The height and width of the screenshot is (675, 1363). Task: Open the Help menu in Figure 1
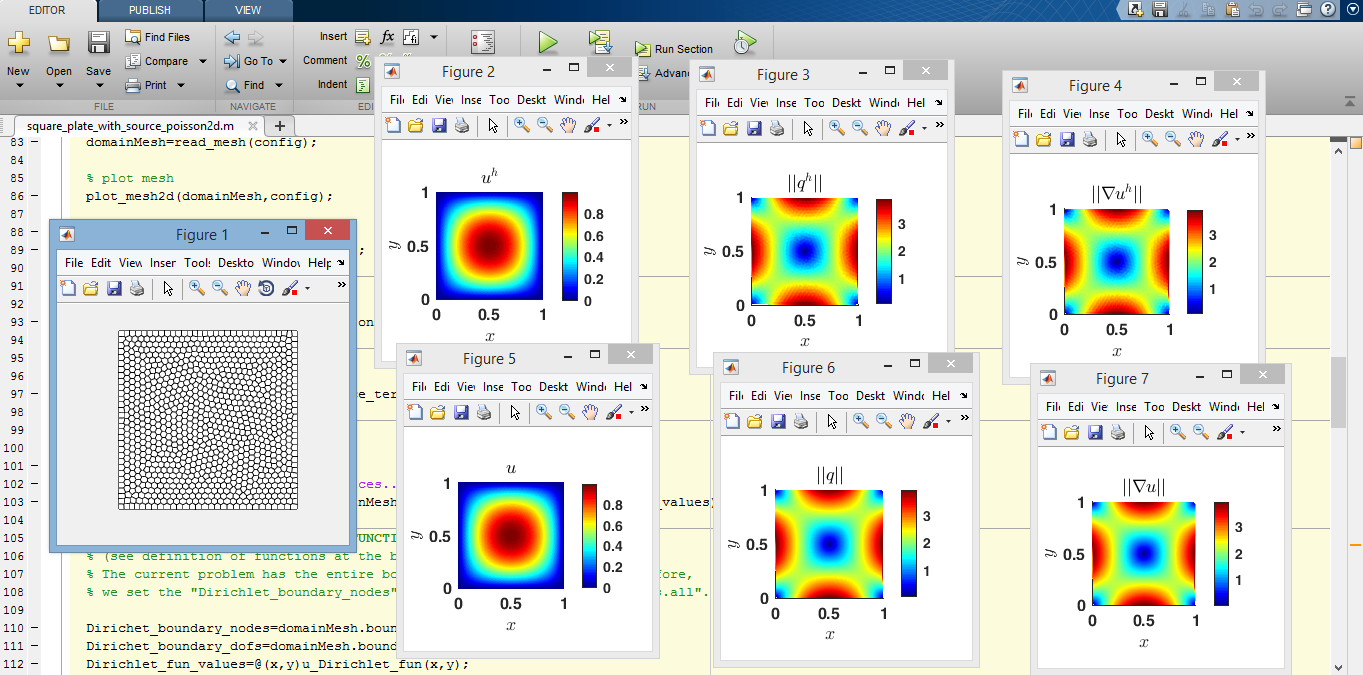tap(319, 263)
